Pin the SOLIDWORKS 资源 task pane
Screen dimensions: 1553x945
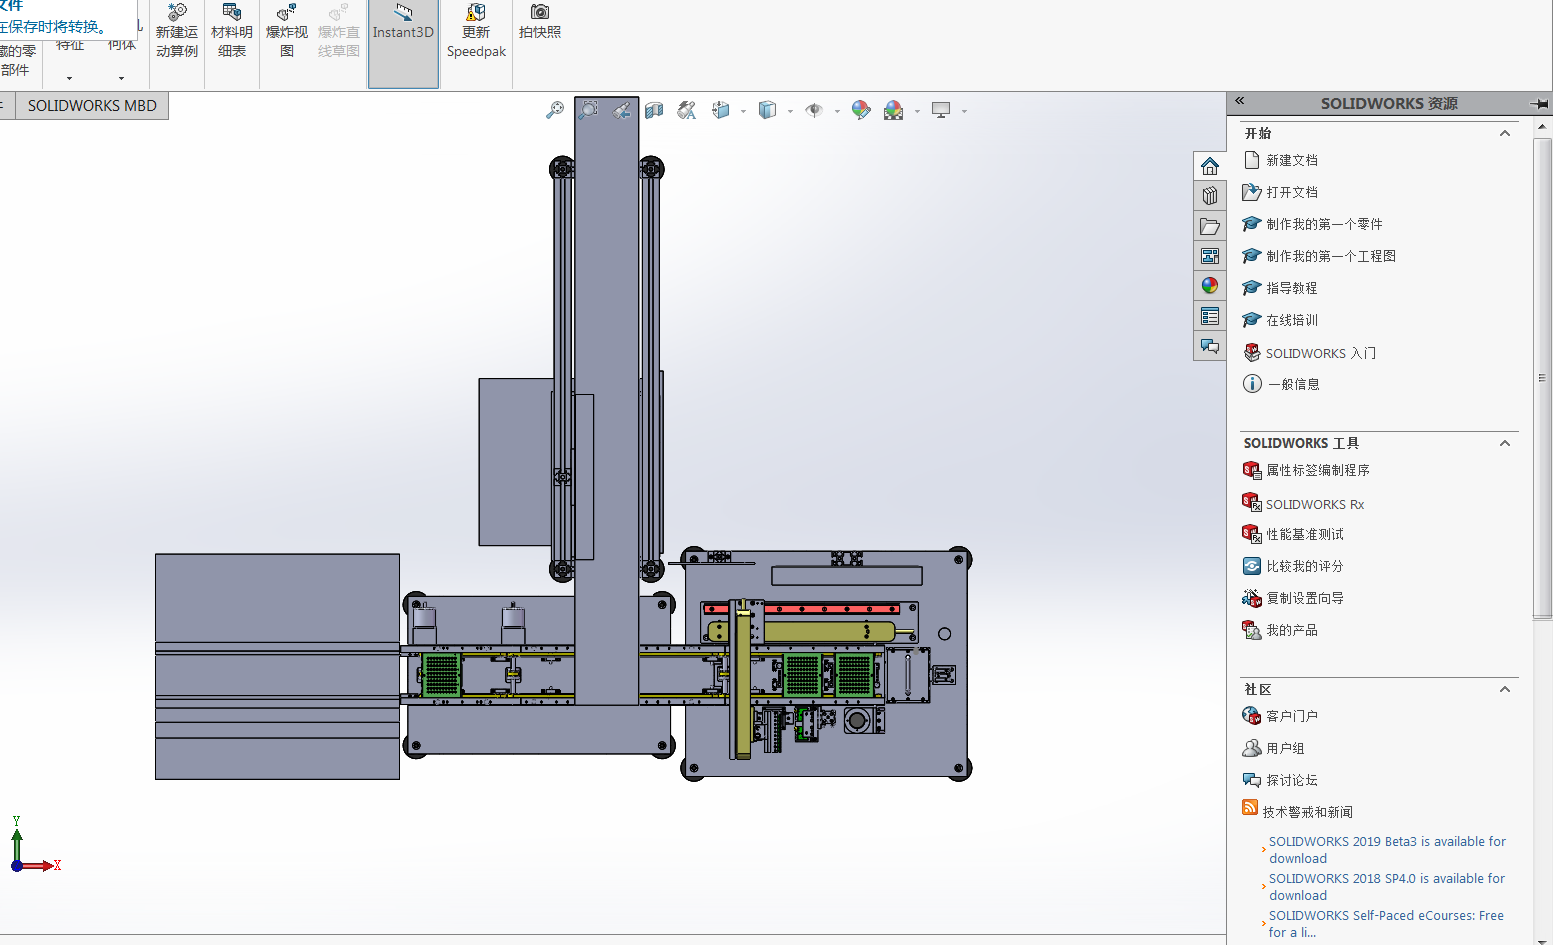point(1539,103)
